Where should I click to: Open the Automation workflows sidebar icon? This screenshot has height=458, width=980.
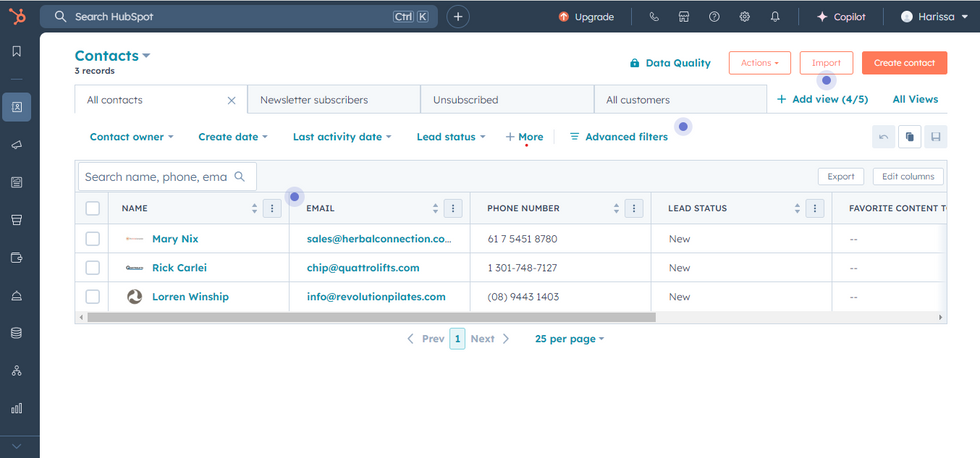coord(17,371)
